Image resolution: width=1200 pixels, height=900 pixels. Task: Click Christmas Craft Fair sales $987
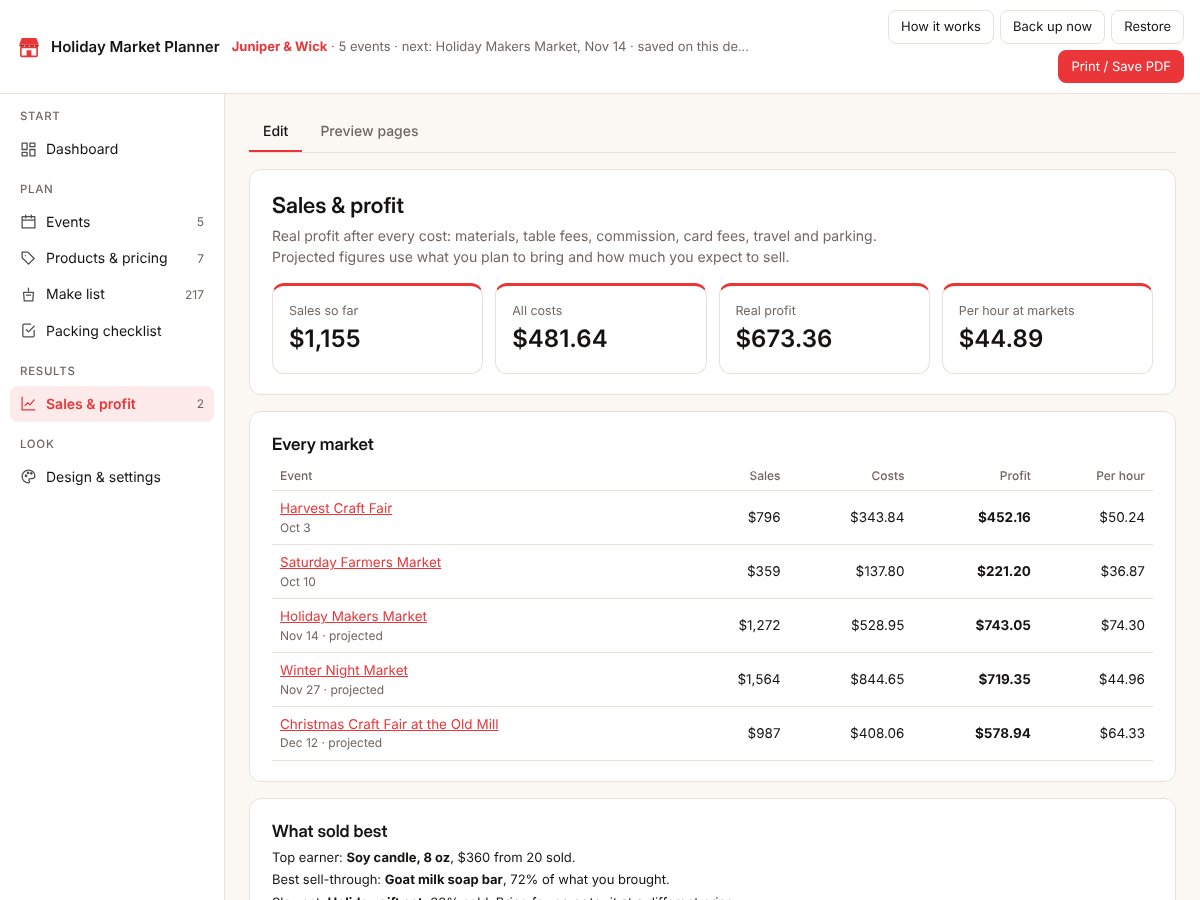(764, 733)
